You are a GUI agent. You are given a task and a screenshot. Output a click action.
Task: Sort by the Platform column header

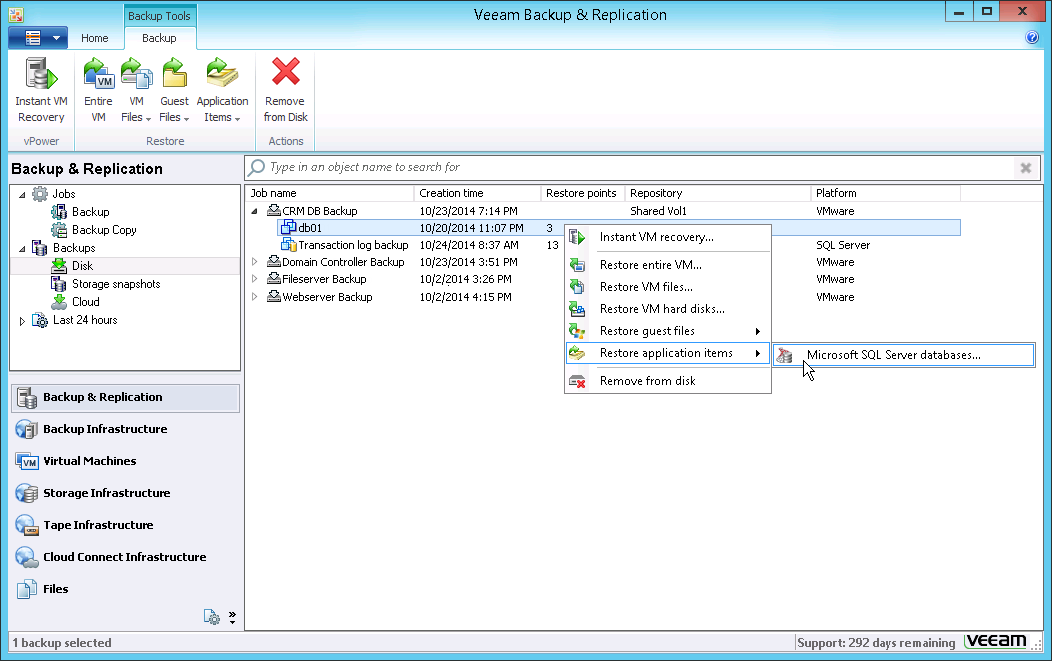[886, 193]
